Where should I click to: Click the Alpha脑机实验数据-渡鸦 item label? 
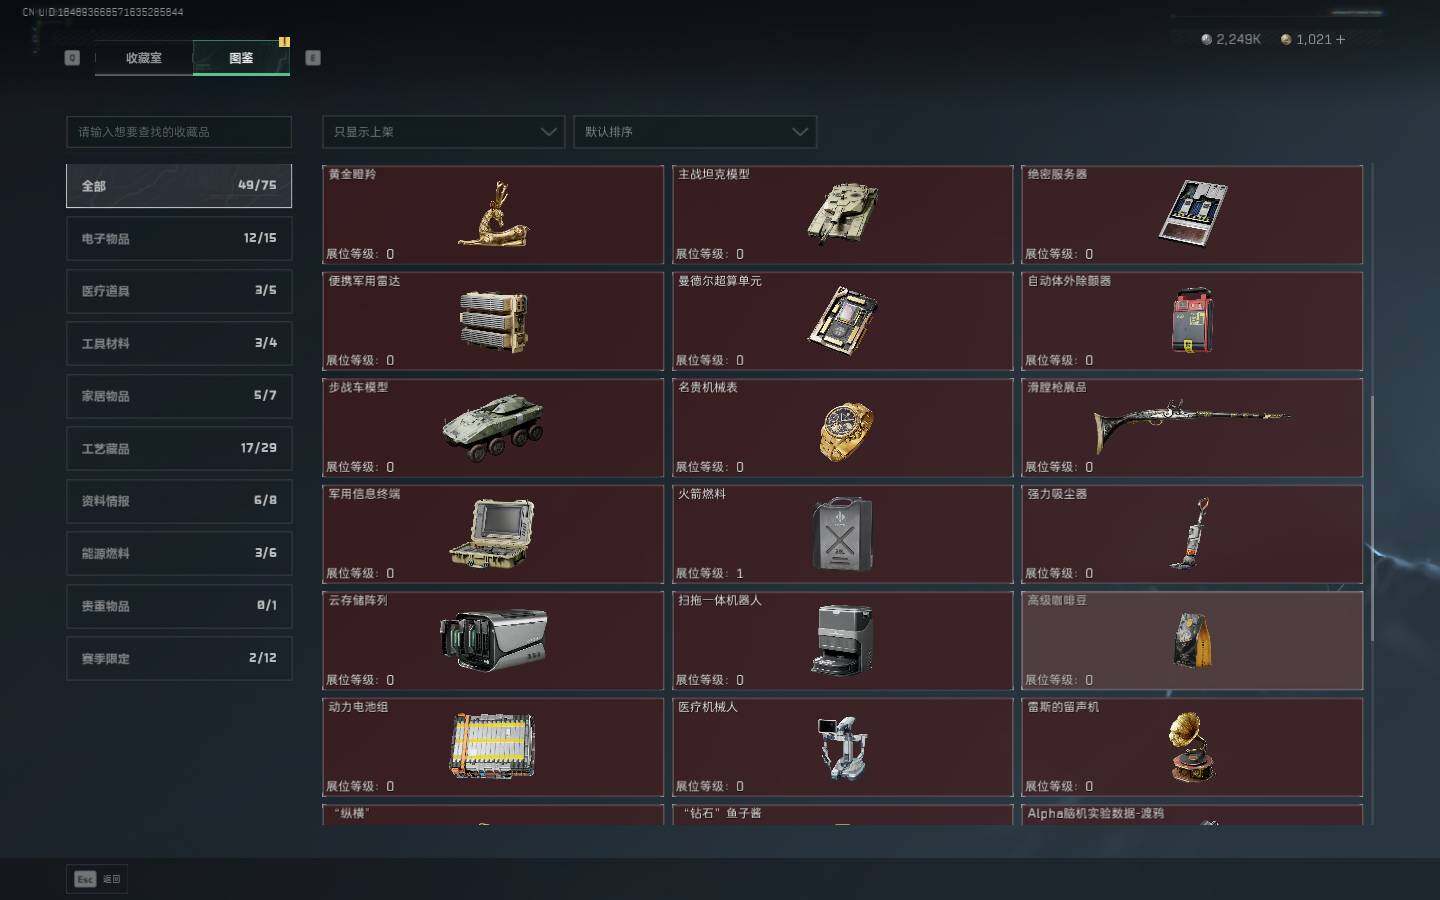point(1095,813)
